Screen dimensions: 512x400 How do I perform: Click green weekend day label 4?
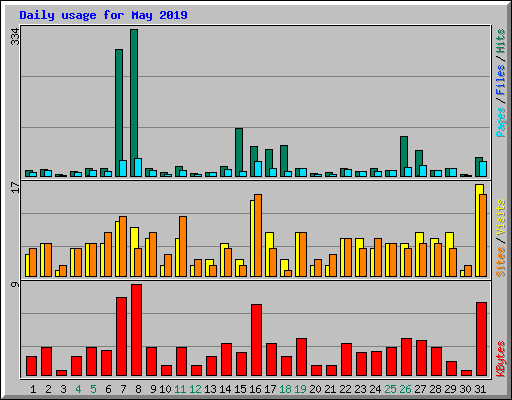pos(78,389)
